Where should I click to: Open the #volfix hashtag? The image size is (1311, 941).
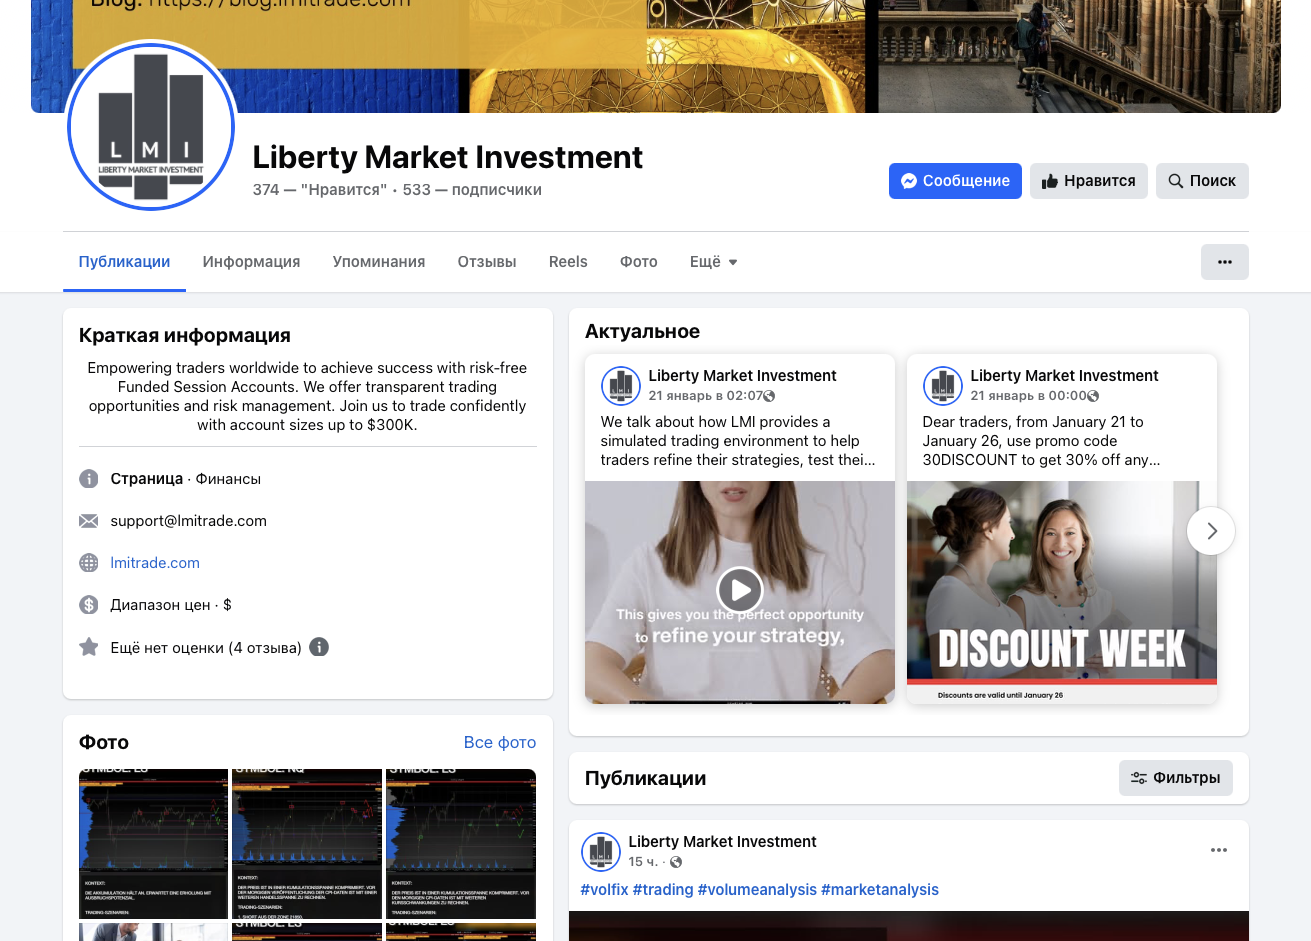605,890
